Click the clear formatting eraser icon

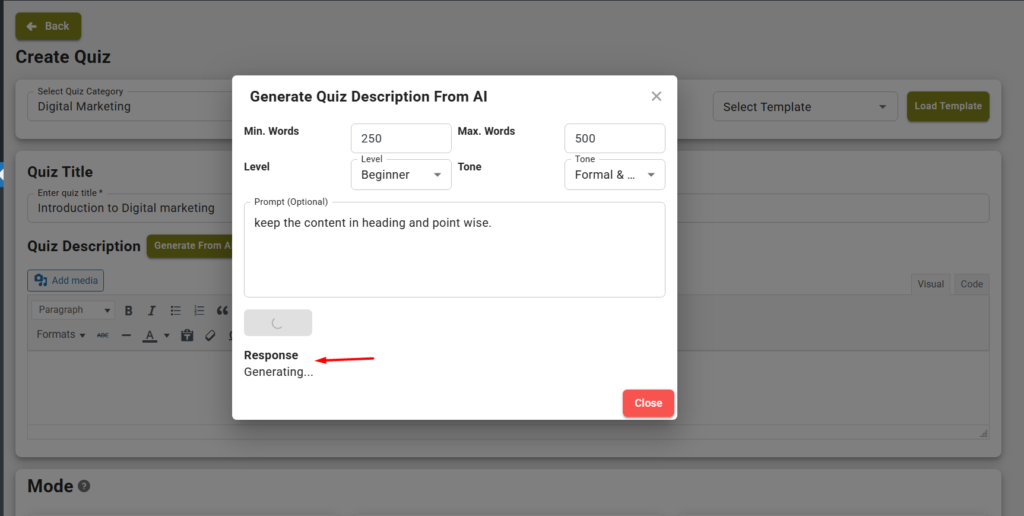[x=210, y=335]
